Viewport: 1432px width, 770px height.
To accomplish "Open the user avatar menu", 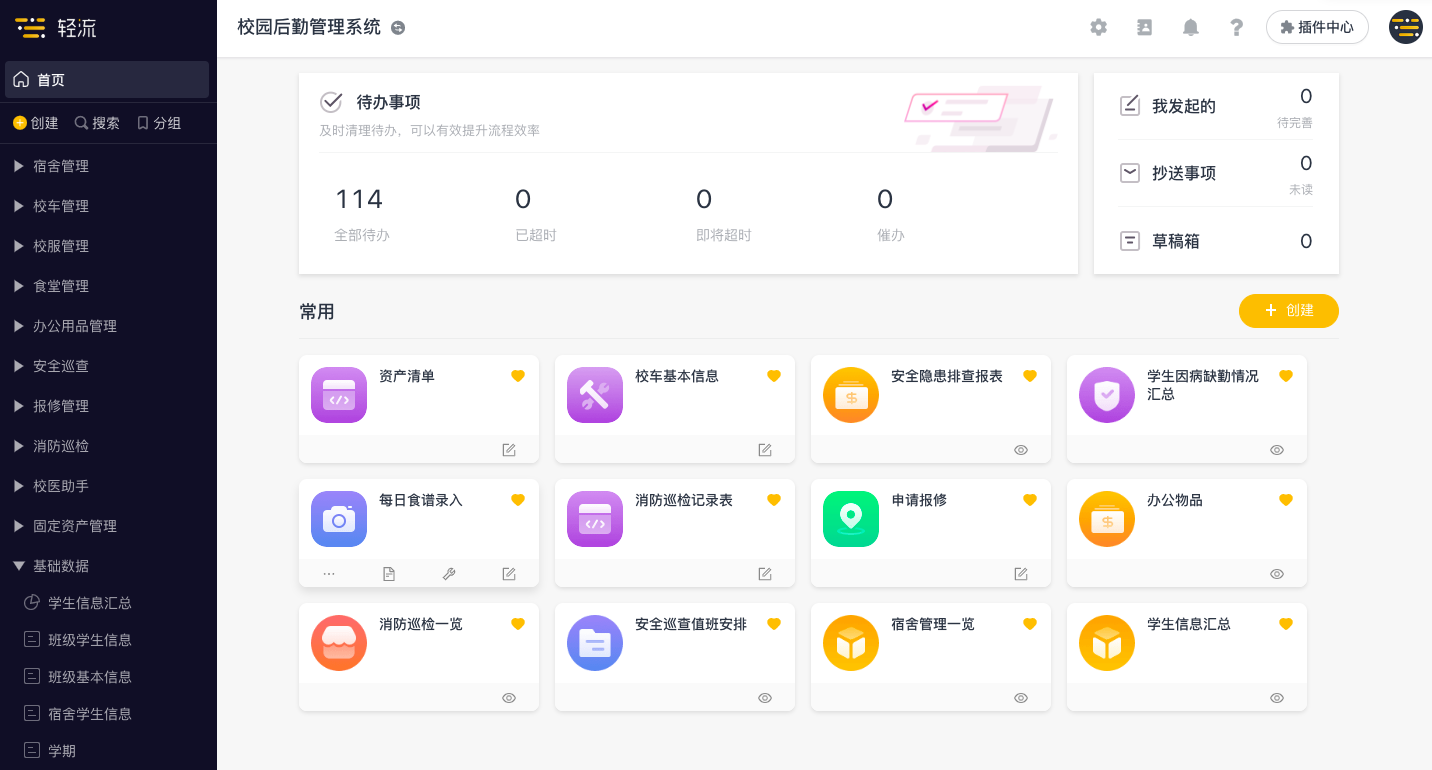I will point(1406,27).
